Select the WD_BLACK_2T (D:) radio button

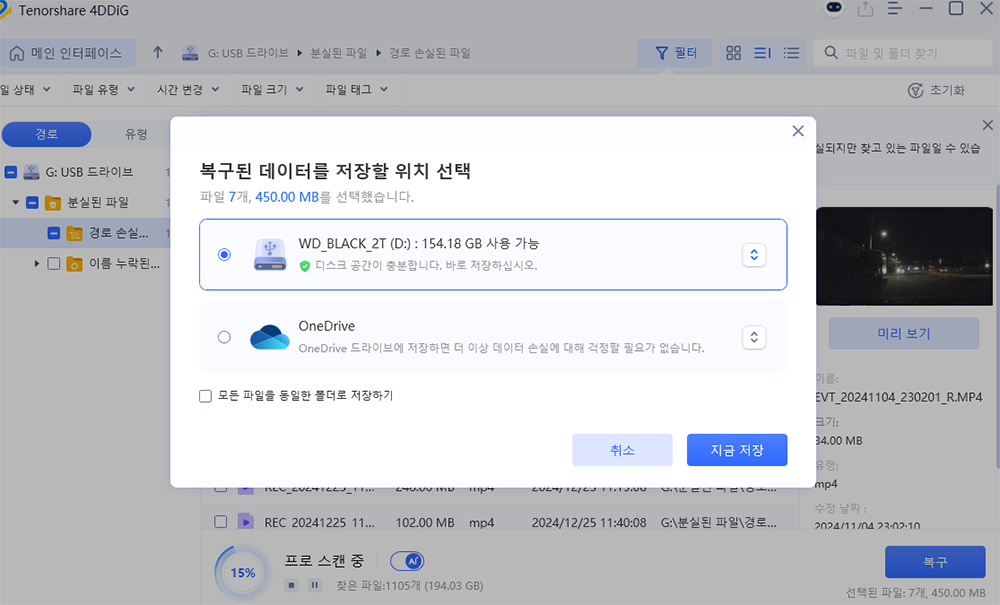[x=224, y=254]
